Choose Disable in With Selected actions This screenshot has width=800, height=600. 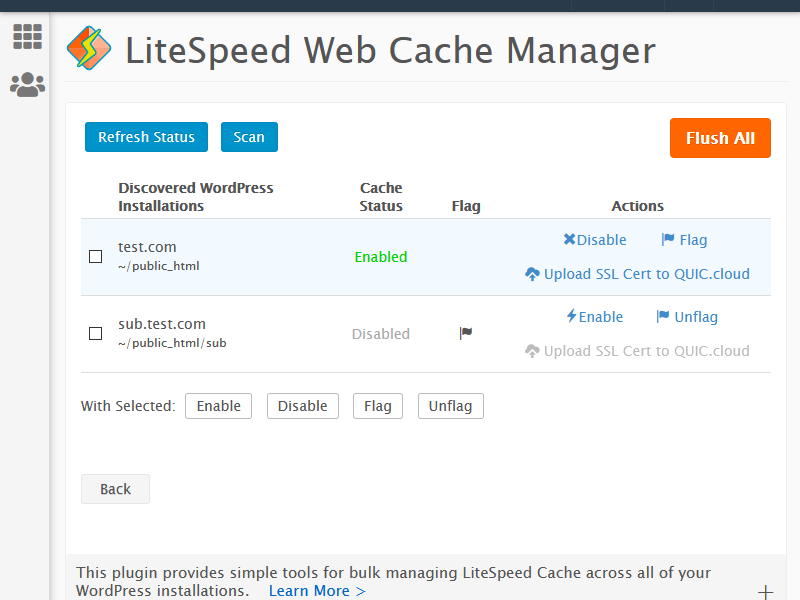point(303,406)
